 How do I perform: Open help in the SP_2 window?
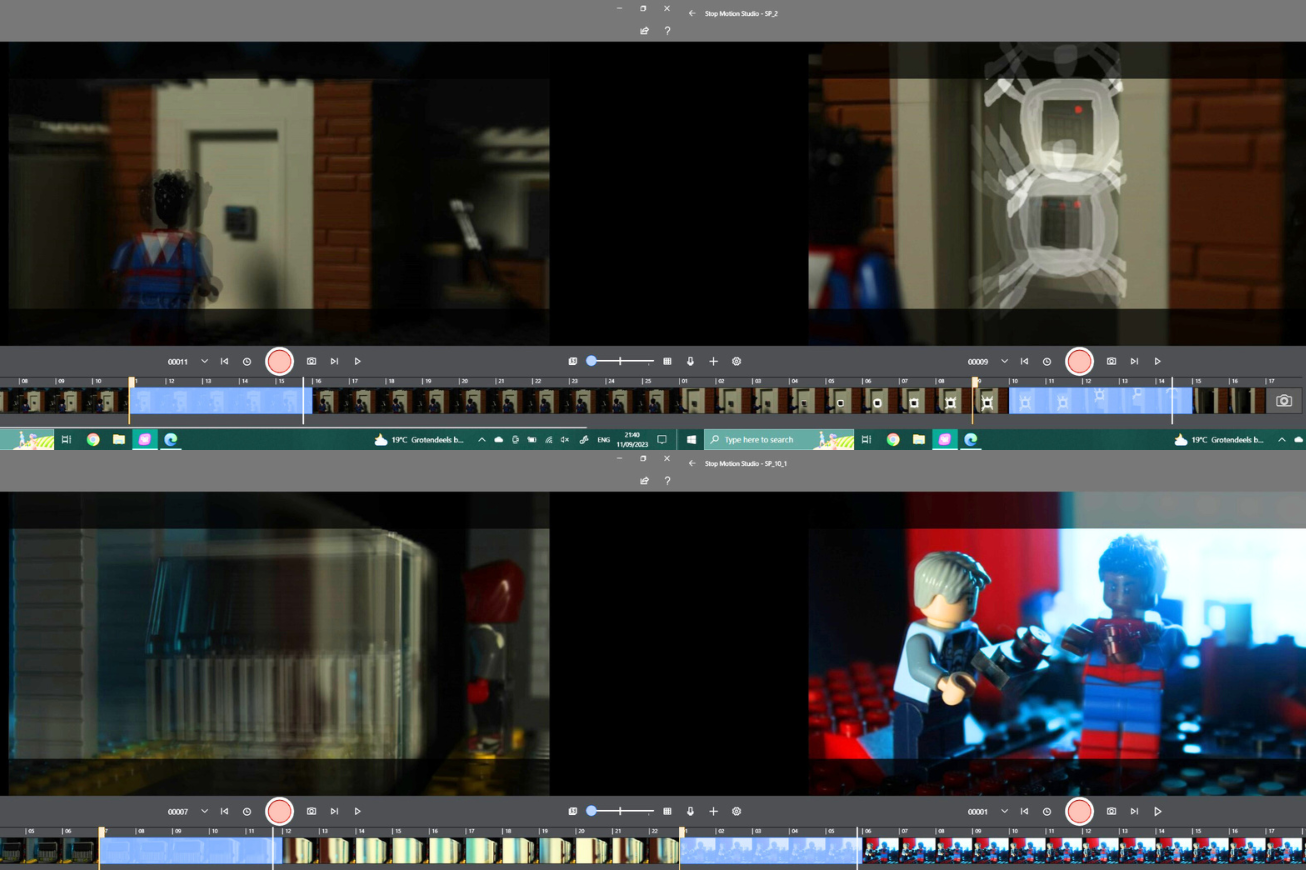[x=667, y=31]
